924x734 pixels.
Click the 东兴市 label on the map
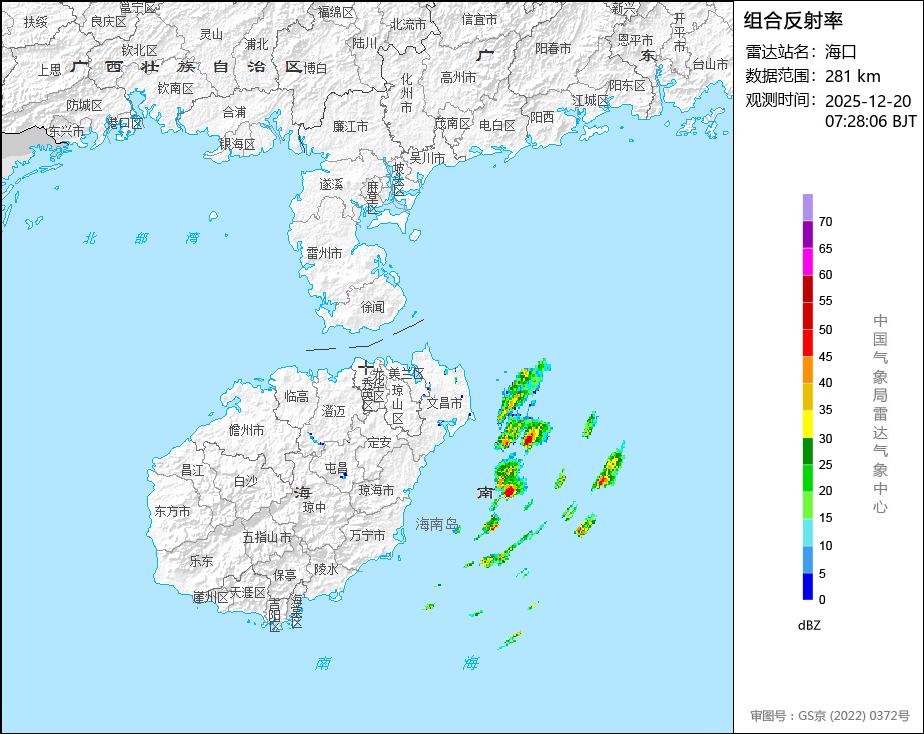66,131
